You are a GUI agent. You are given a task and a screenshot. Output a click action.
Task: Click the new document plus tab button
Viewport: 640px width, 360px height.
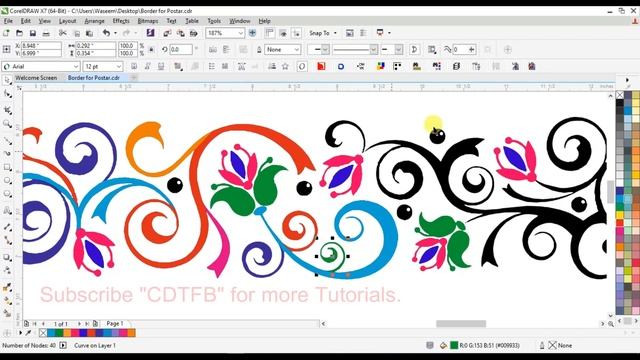133,78
